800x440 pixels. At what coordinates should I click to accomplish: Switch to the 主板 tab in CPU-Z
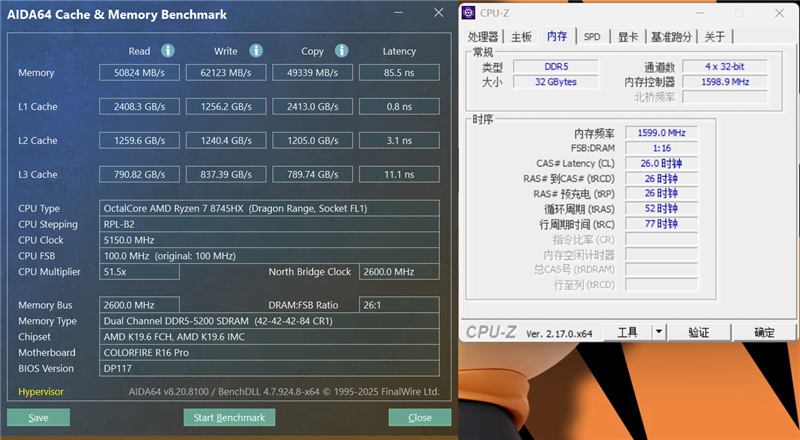coord(521,37)
